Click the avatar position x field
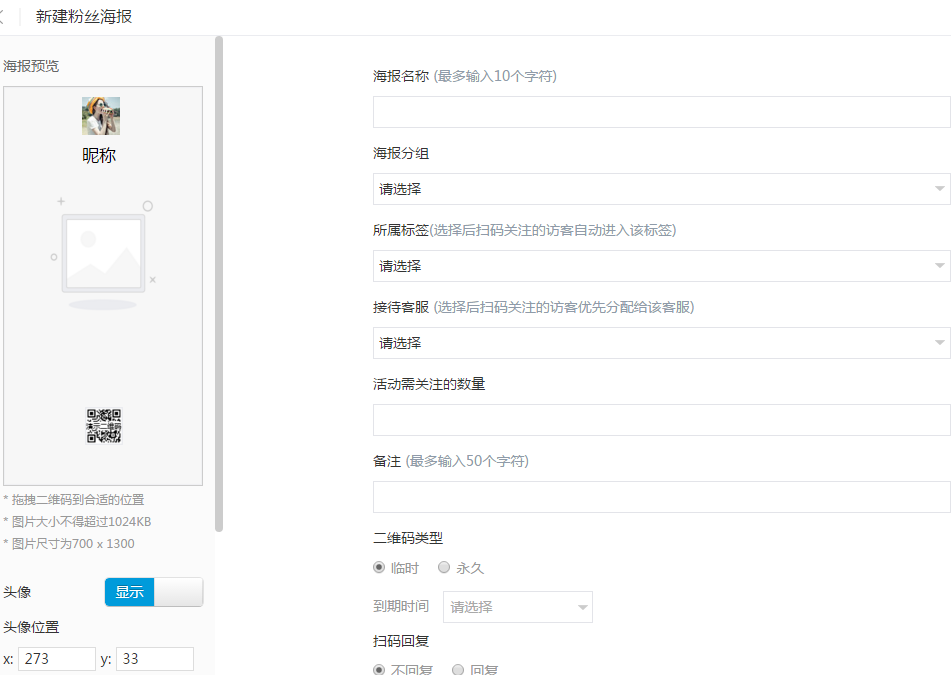This screenshot has width=951, height=675. [x=56, y=659]
